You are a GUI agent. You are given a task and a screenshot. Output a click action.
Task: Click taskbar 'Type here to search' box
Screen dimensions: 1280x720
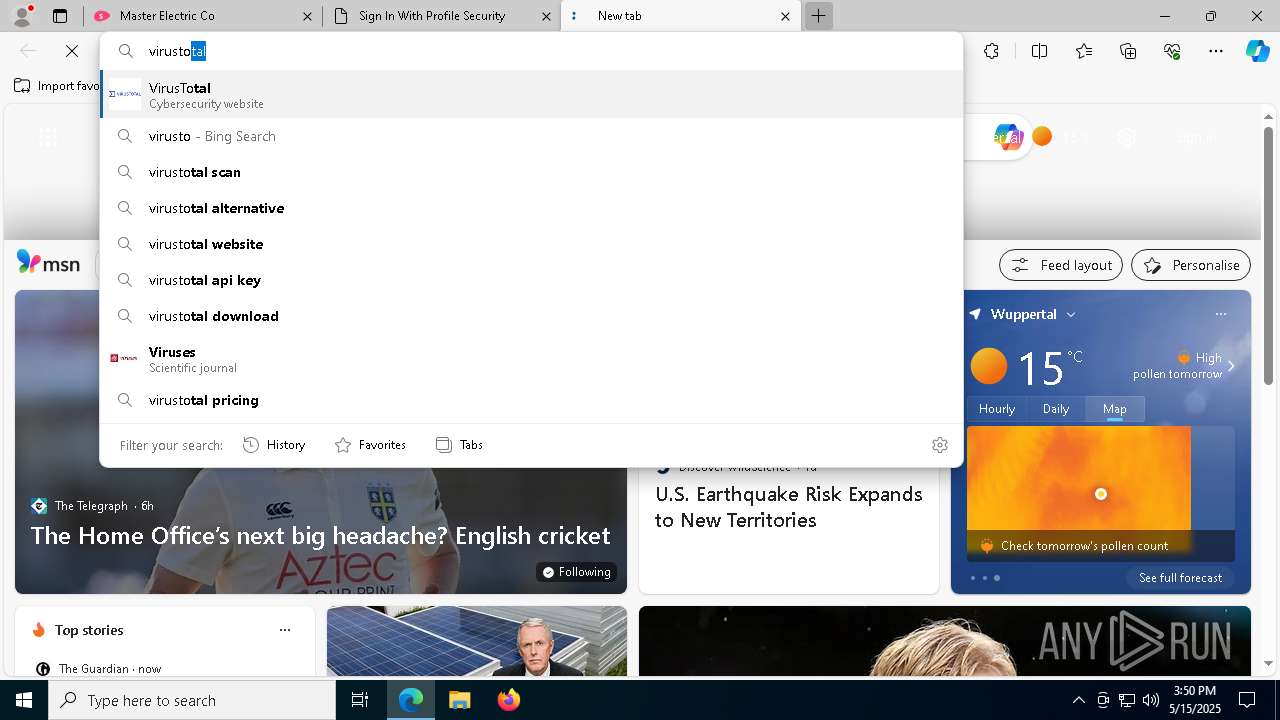[192, 700]
